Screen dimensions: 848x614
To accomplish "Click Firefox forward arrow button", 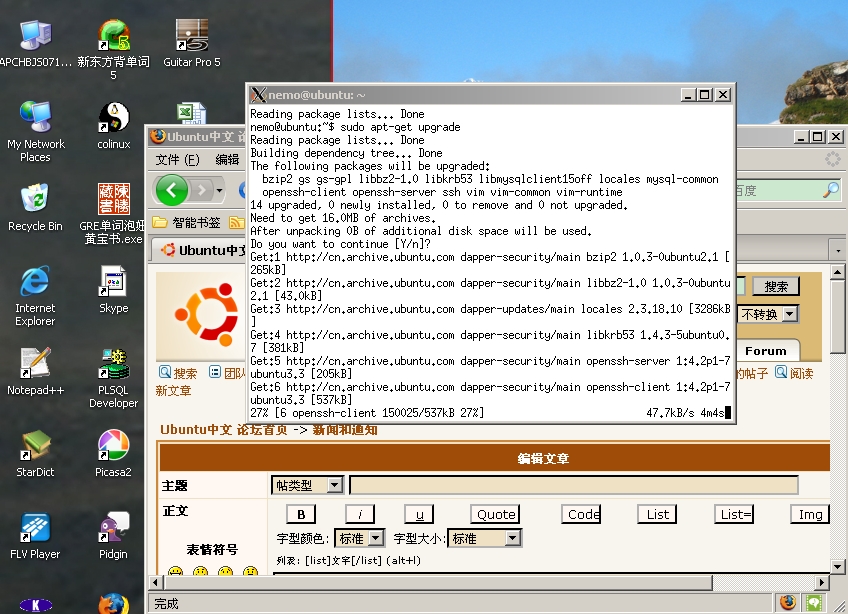I will coord(202,190).
